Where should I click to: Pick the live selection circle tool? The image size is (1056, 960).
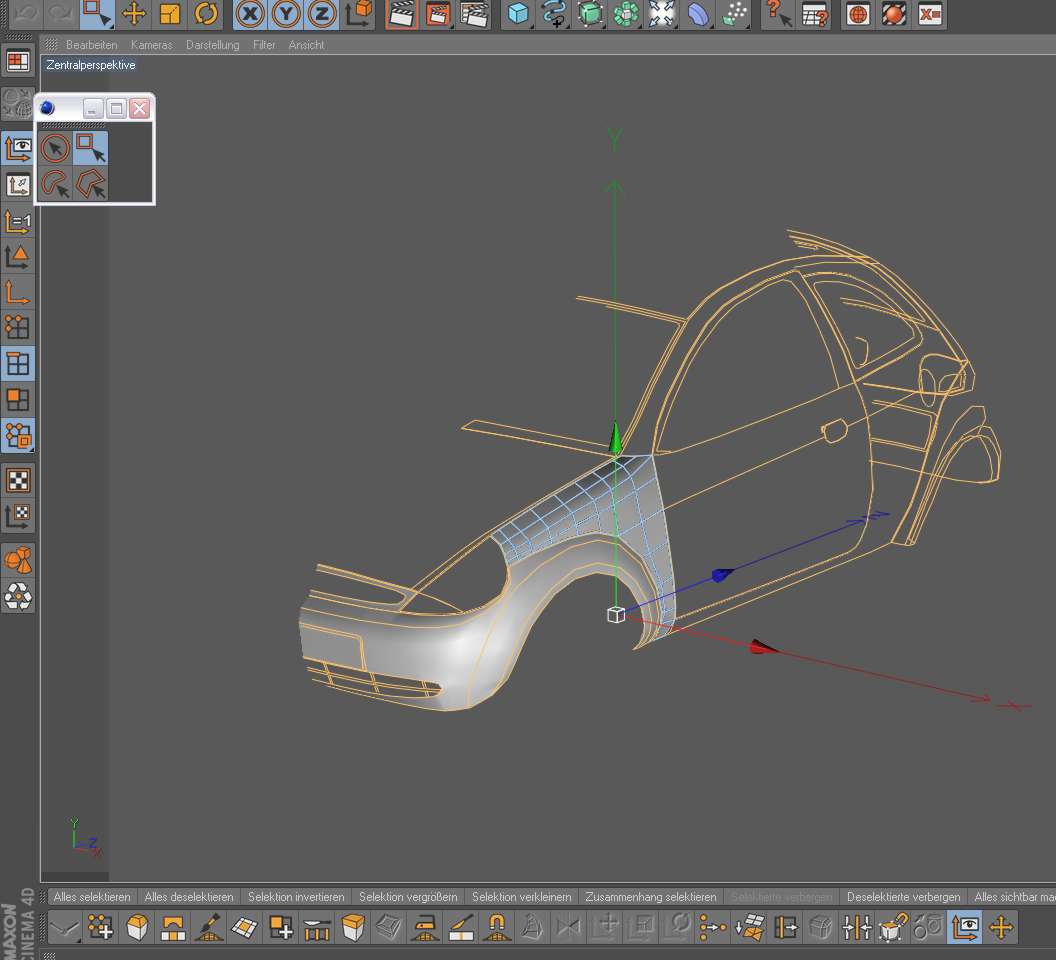[56, 149]
